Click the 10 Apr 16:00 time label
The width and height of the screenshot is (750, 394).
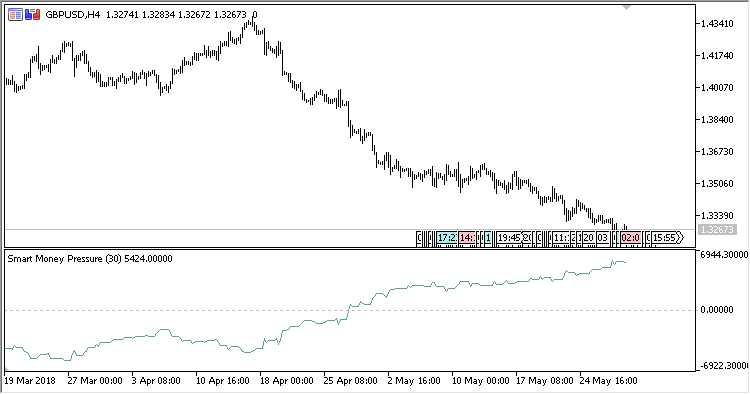pyautogui.click(x=222, y=381)
